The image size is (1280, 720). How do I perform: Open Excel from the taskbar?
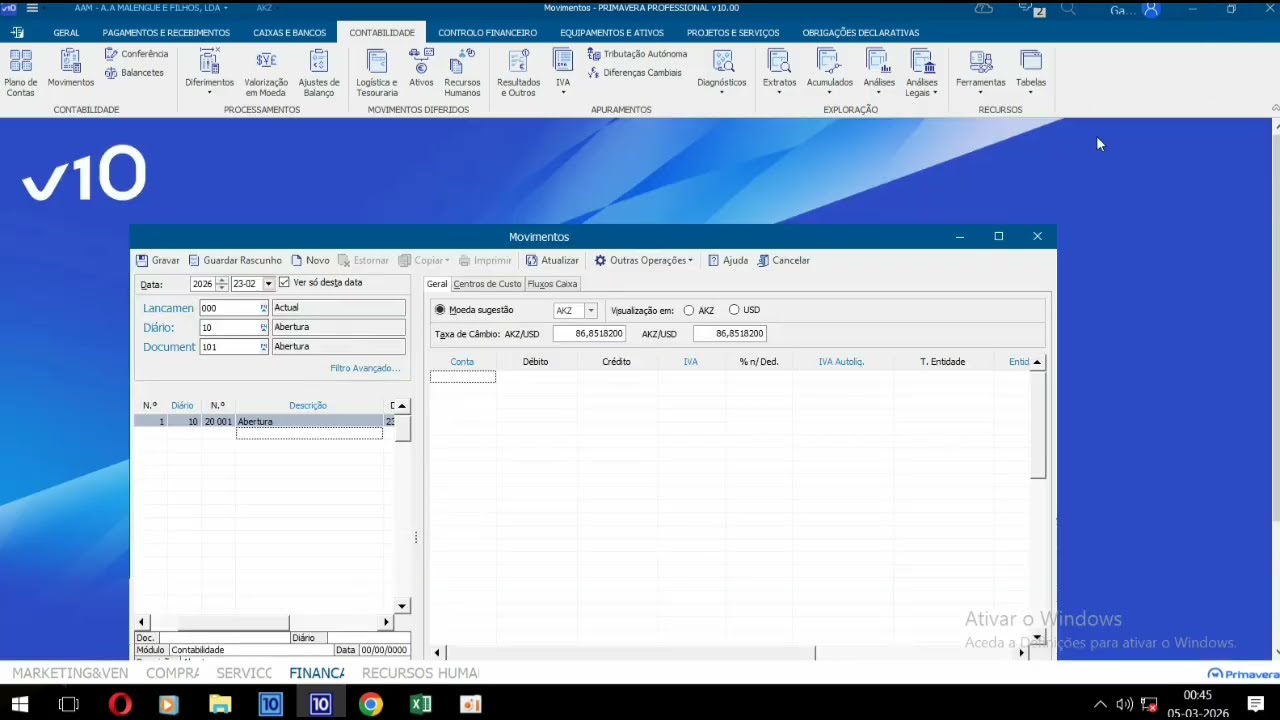[x=421, y=704]
